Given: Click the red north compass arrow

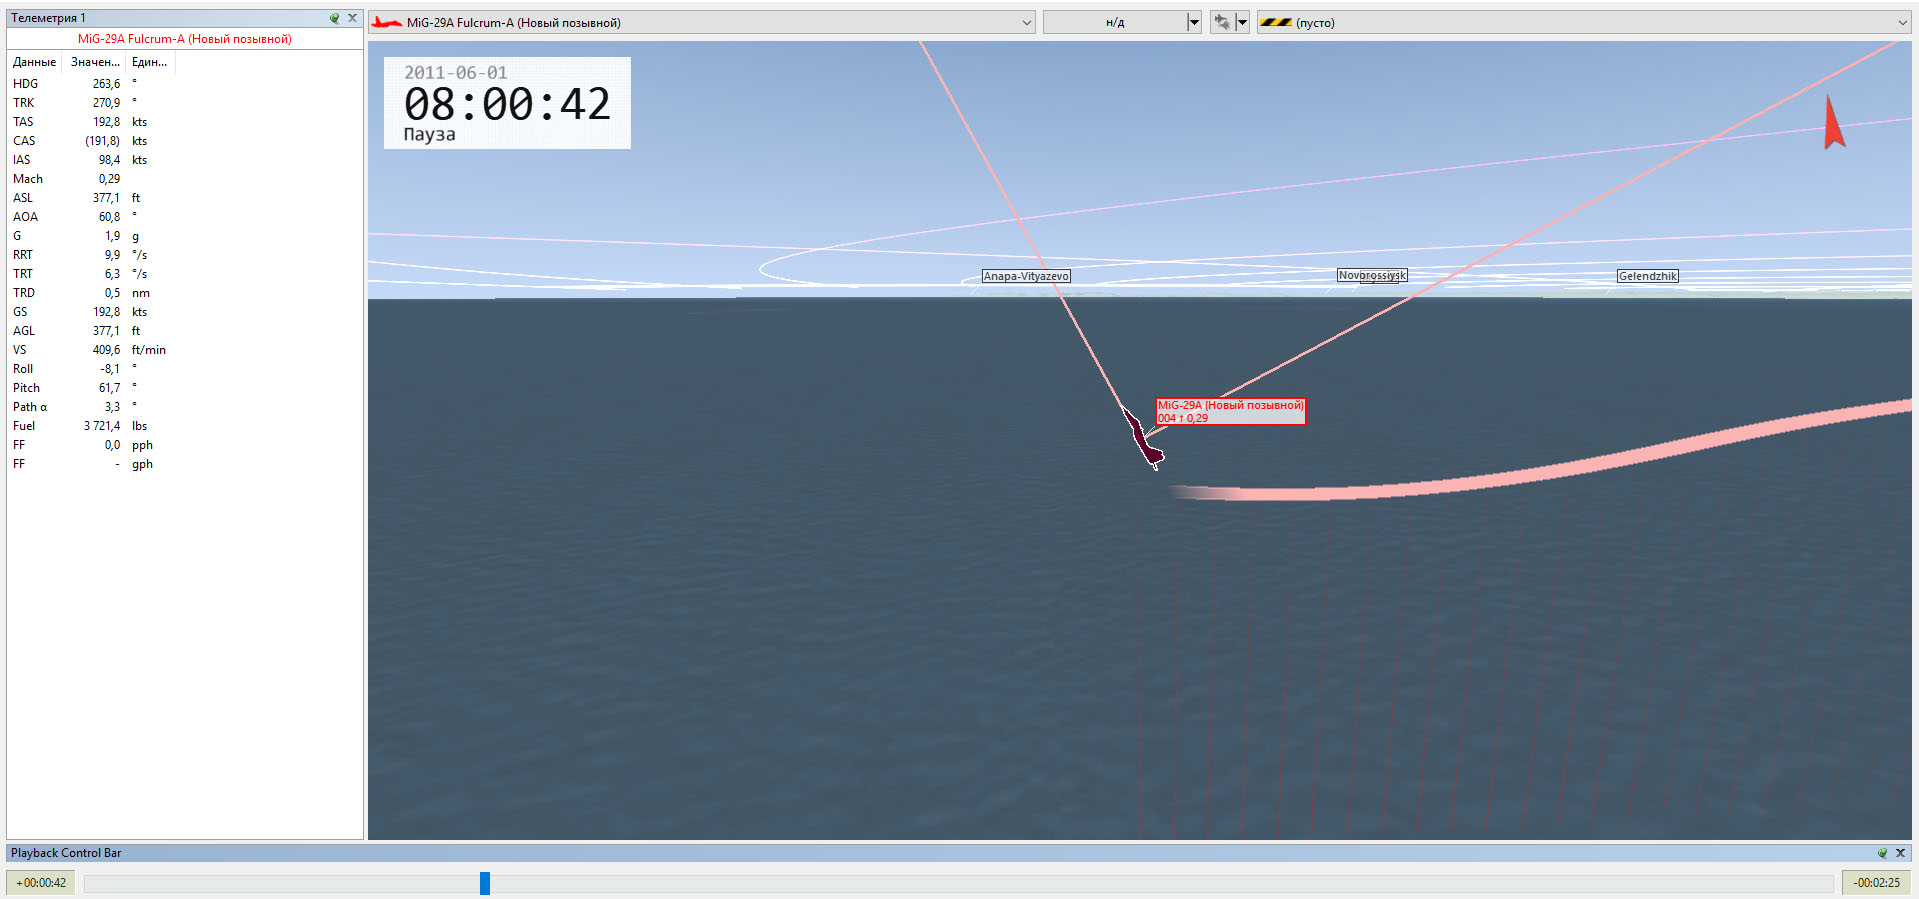Looking at the screenshot, I should [1833, 122].
